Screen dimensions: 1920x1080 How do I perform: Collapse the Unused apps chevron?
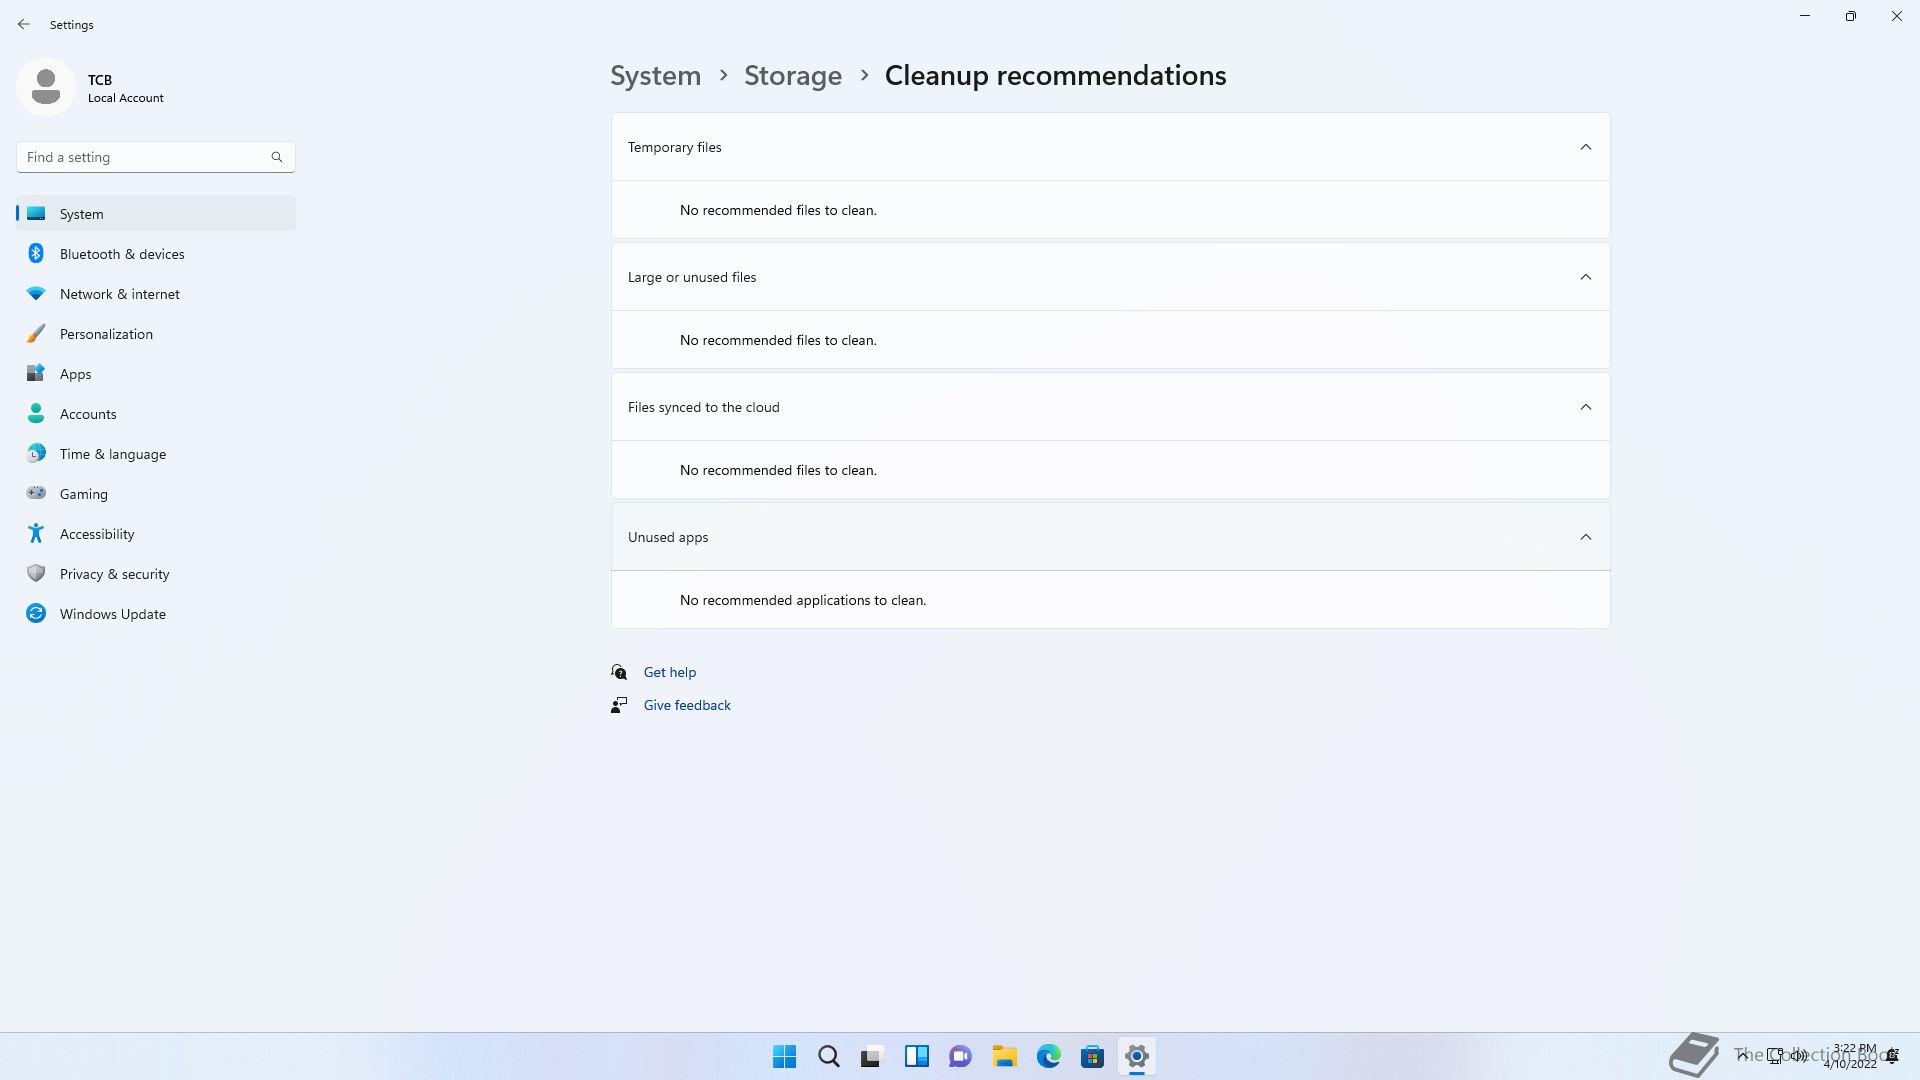1586,537
